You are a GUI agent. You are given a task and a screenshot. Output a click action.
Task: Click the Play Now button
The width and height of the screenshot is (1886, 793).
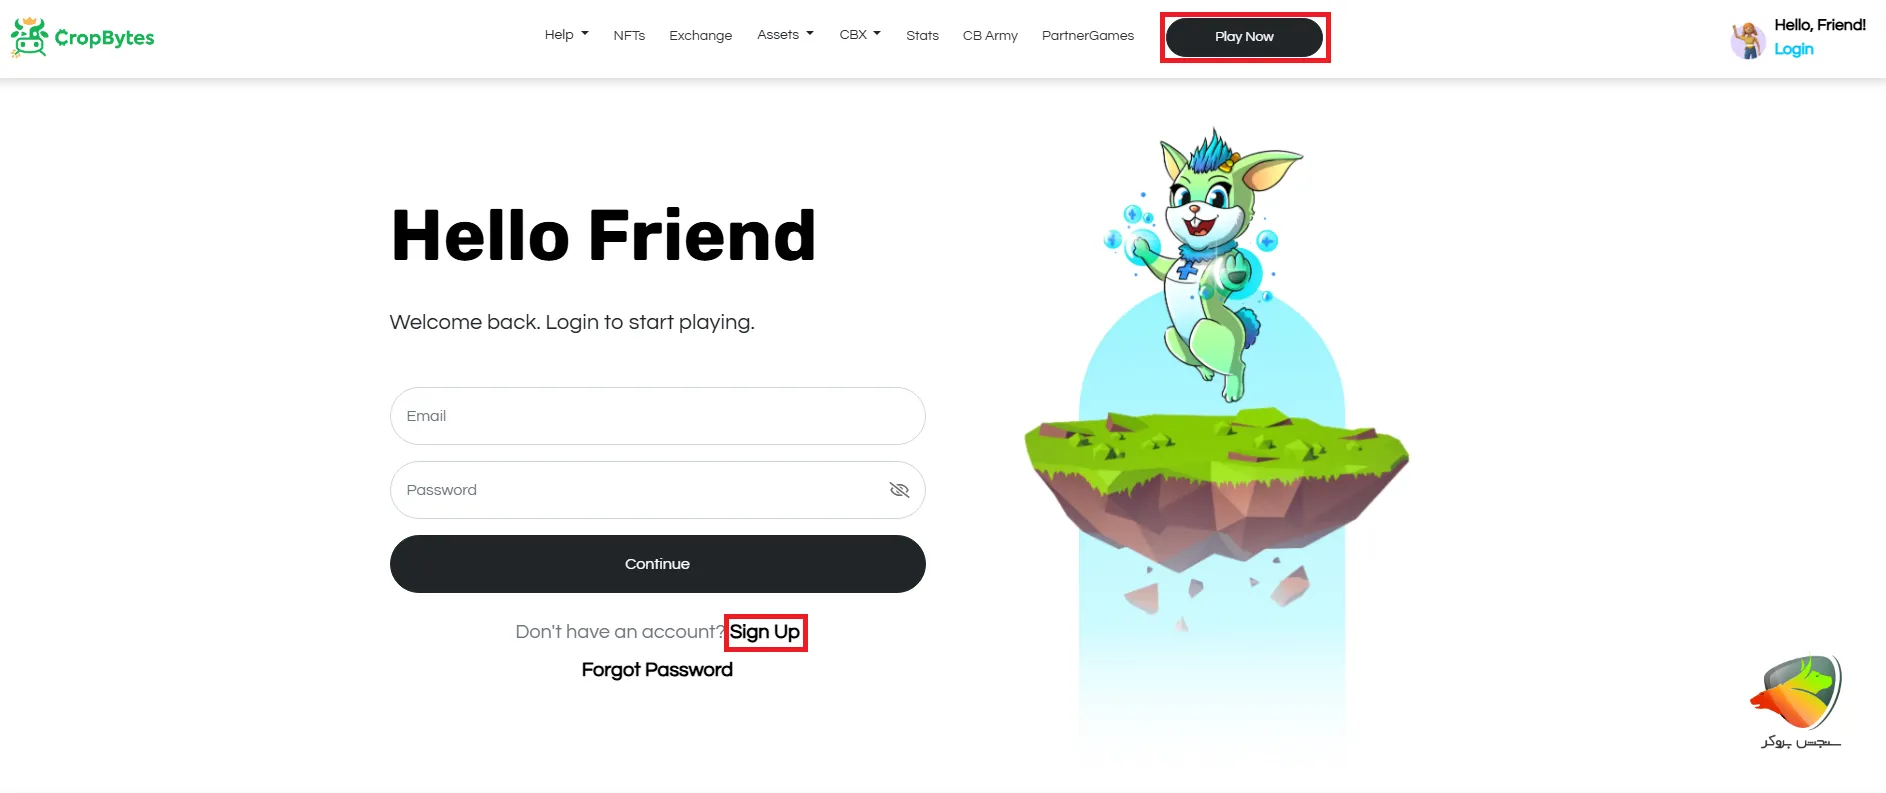[1245, 37]
